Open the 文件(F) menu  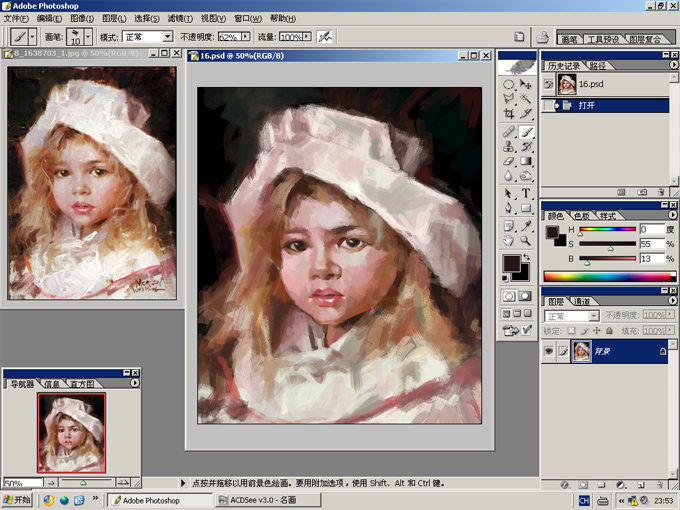[16, 18]
